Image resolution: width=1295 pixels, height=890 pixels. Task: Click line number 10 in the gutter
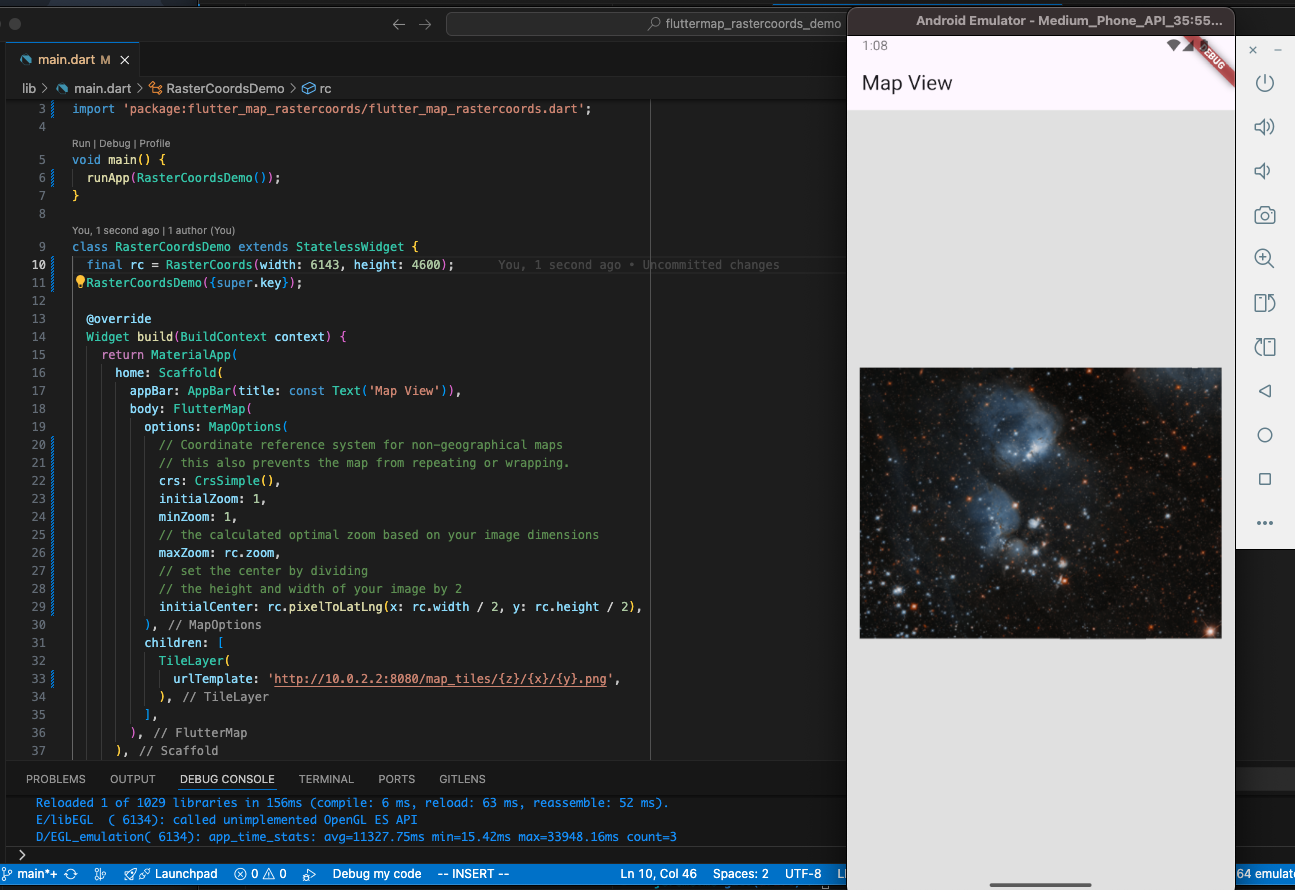click(39, 265)
